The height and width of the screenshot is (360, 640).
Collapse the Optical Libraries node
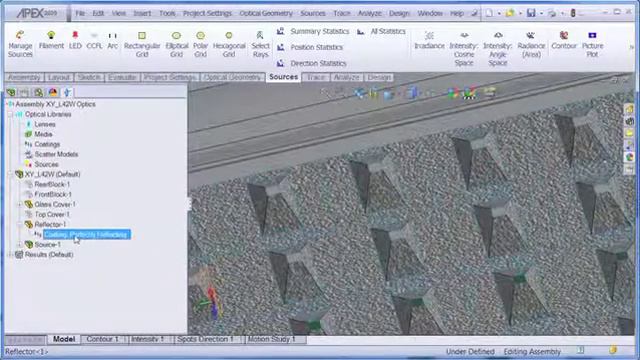pos(10,114)
